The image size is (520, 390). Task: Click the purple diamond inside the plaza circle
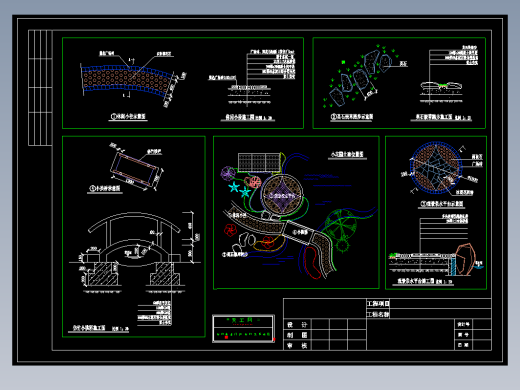coord(282,195)
